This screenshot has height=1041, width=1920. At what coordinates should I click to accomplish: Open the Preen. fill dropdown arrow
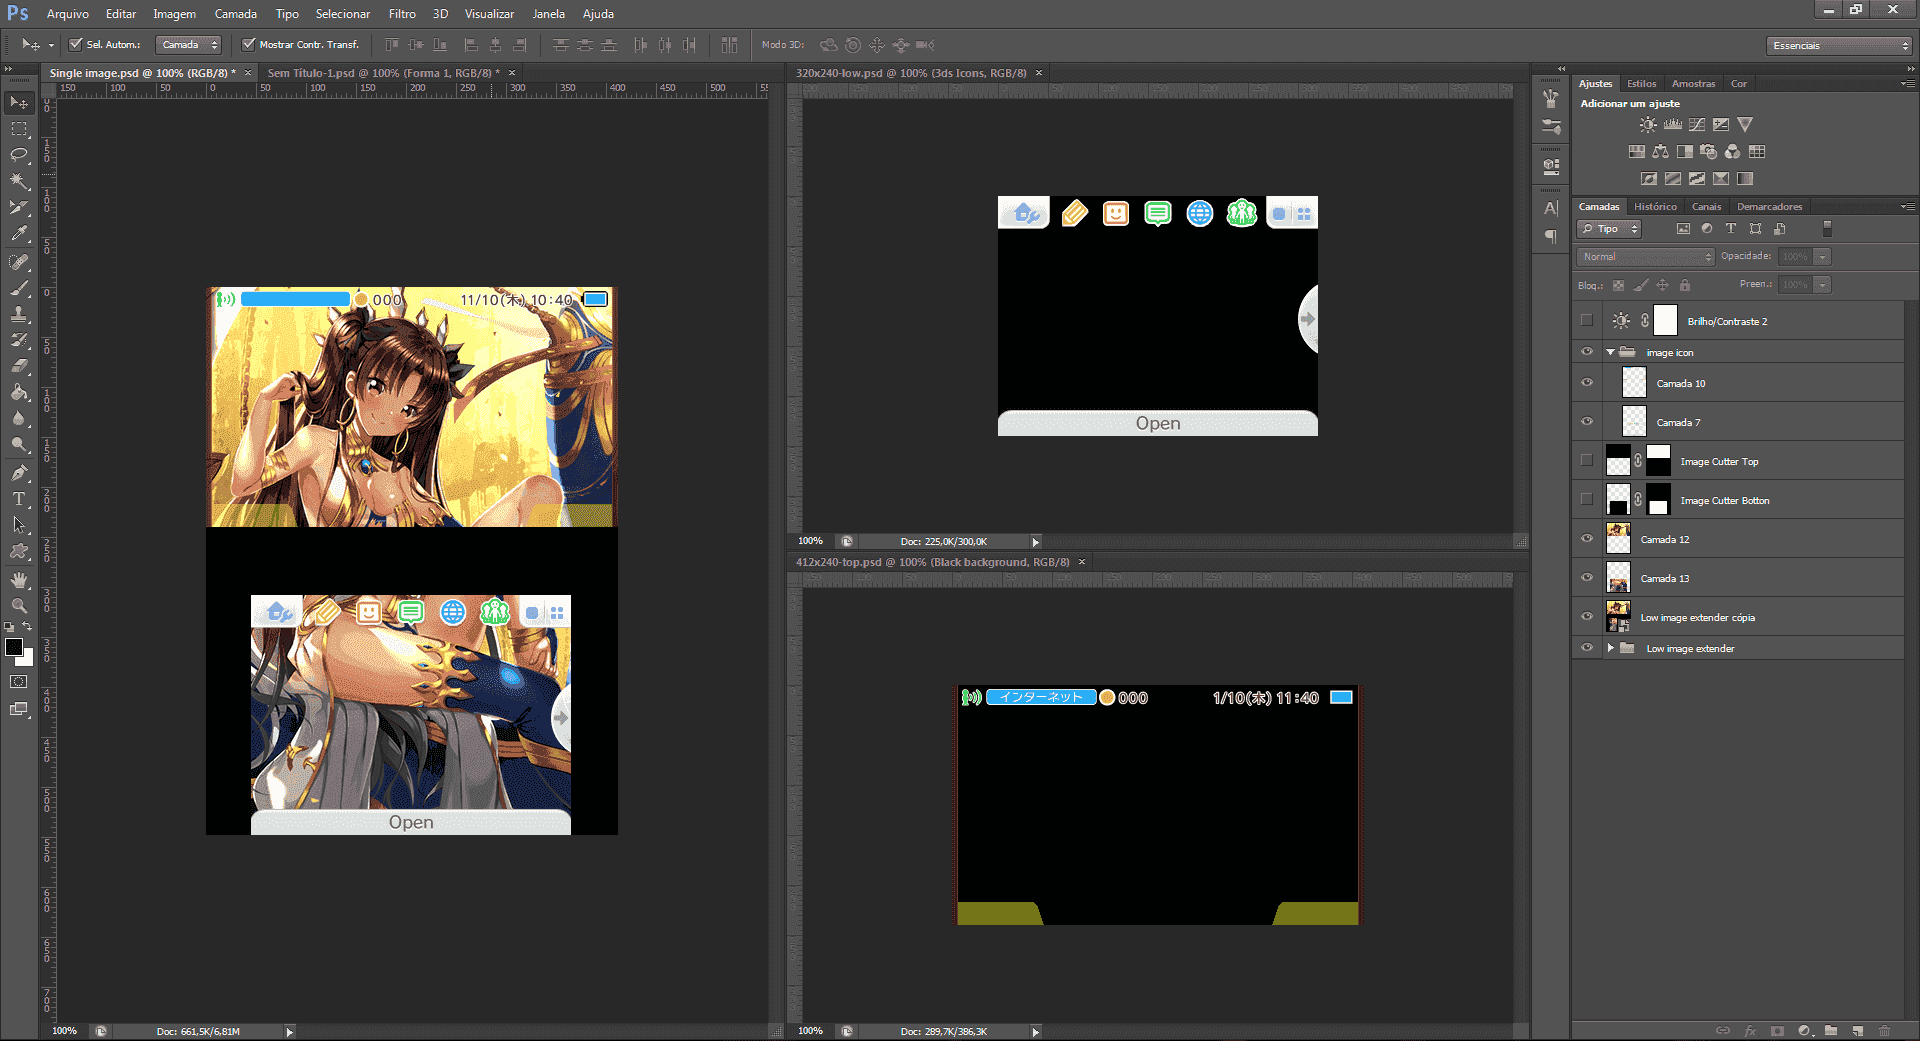[x=1823, y=285]
